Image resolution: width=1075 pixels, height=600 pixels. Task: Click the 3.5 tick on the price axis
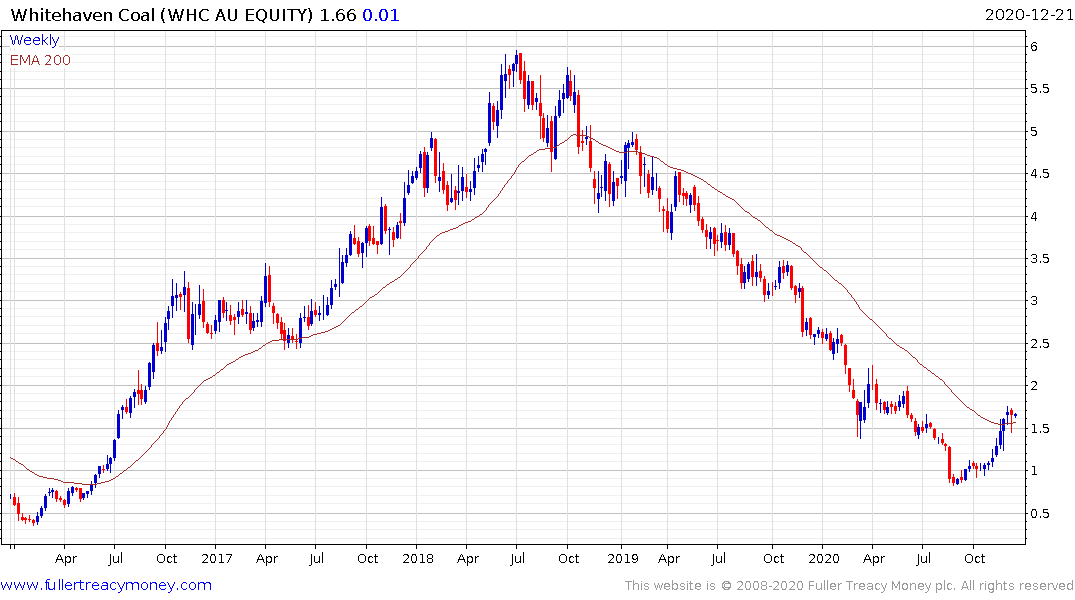(x=1040, y=259)
